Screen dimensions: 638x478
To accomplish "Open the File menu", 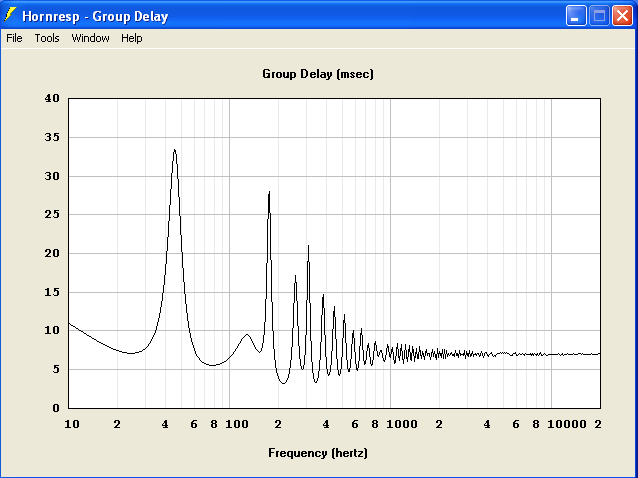I will click(14, 38).
